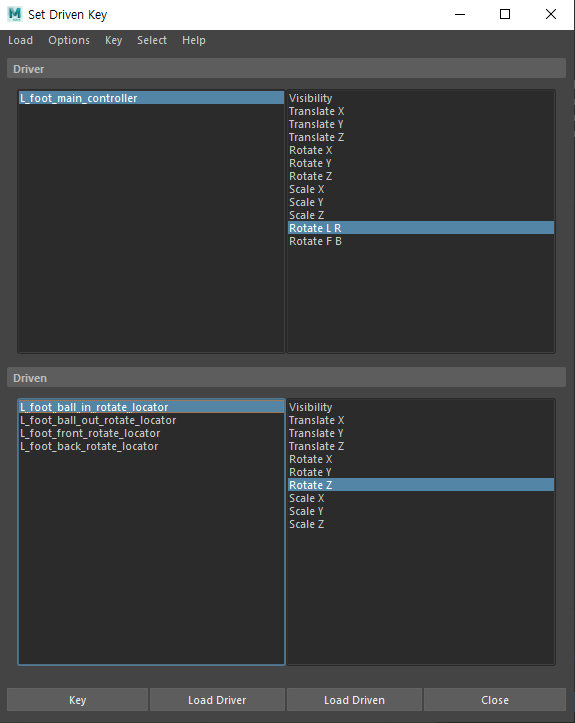The image size is (575, 723).
Task: Select Rotate Y in Driven attributes
Action: coord(421,472)
